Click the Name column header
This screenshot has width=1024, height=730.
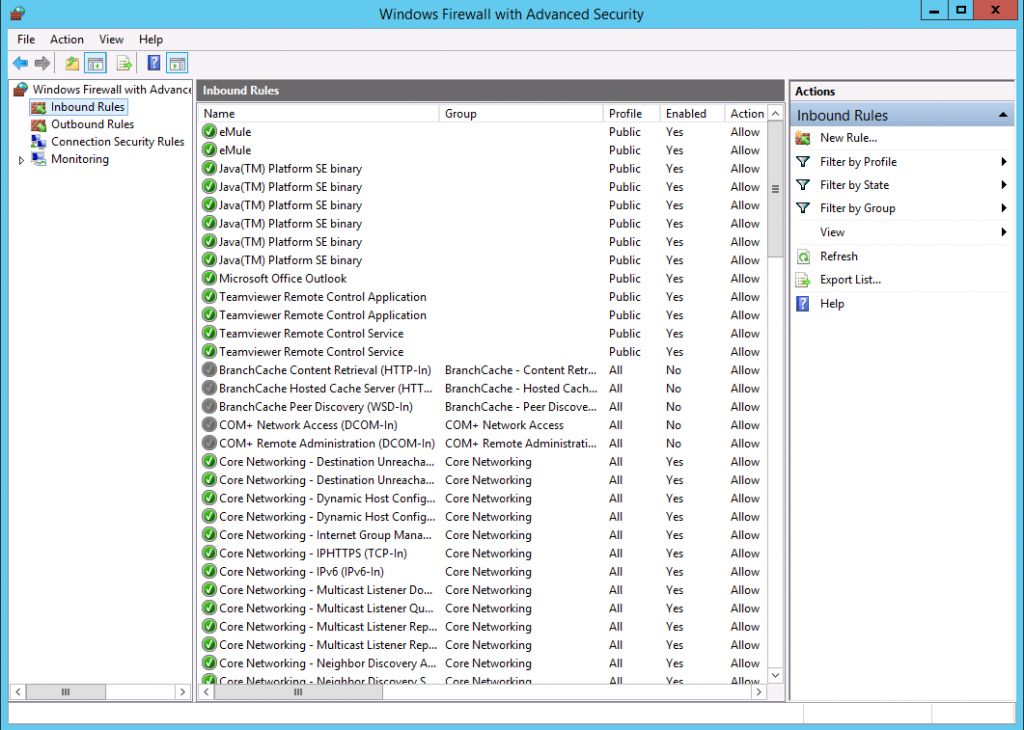pyautogui.click(x=215, y=112)
